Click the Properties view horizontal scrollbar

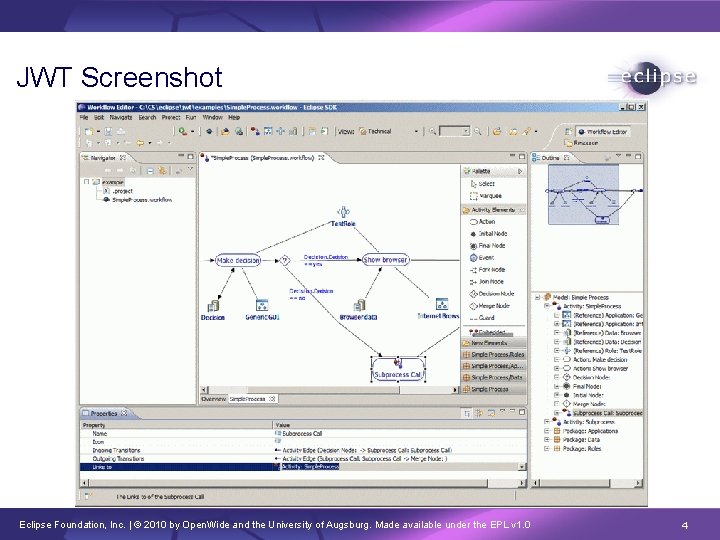click(303, 483)
